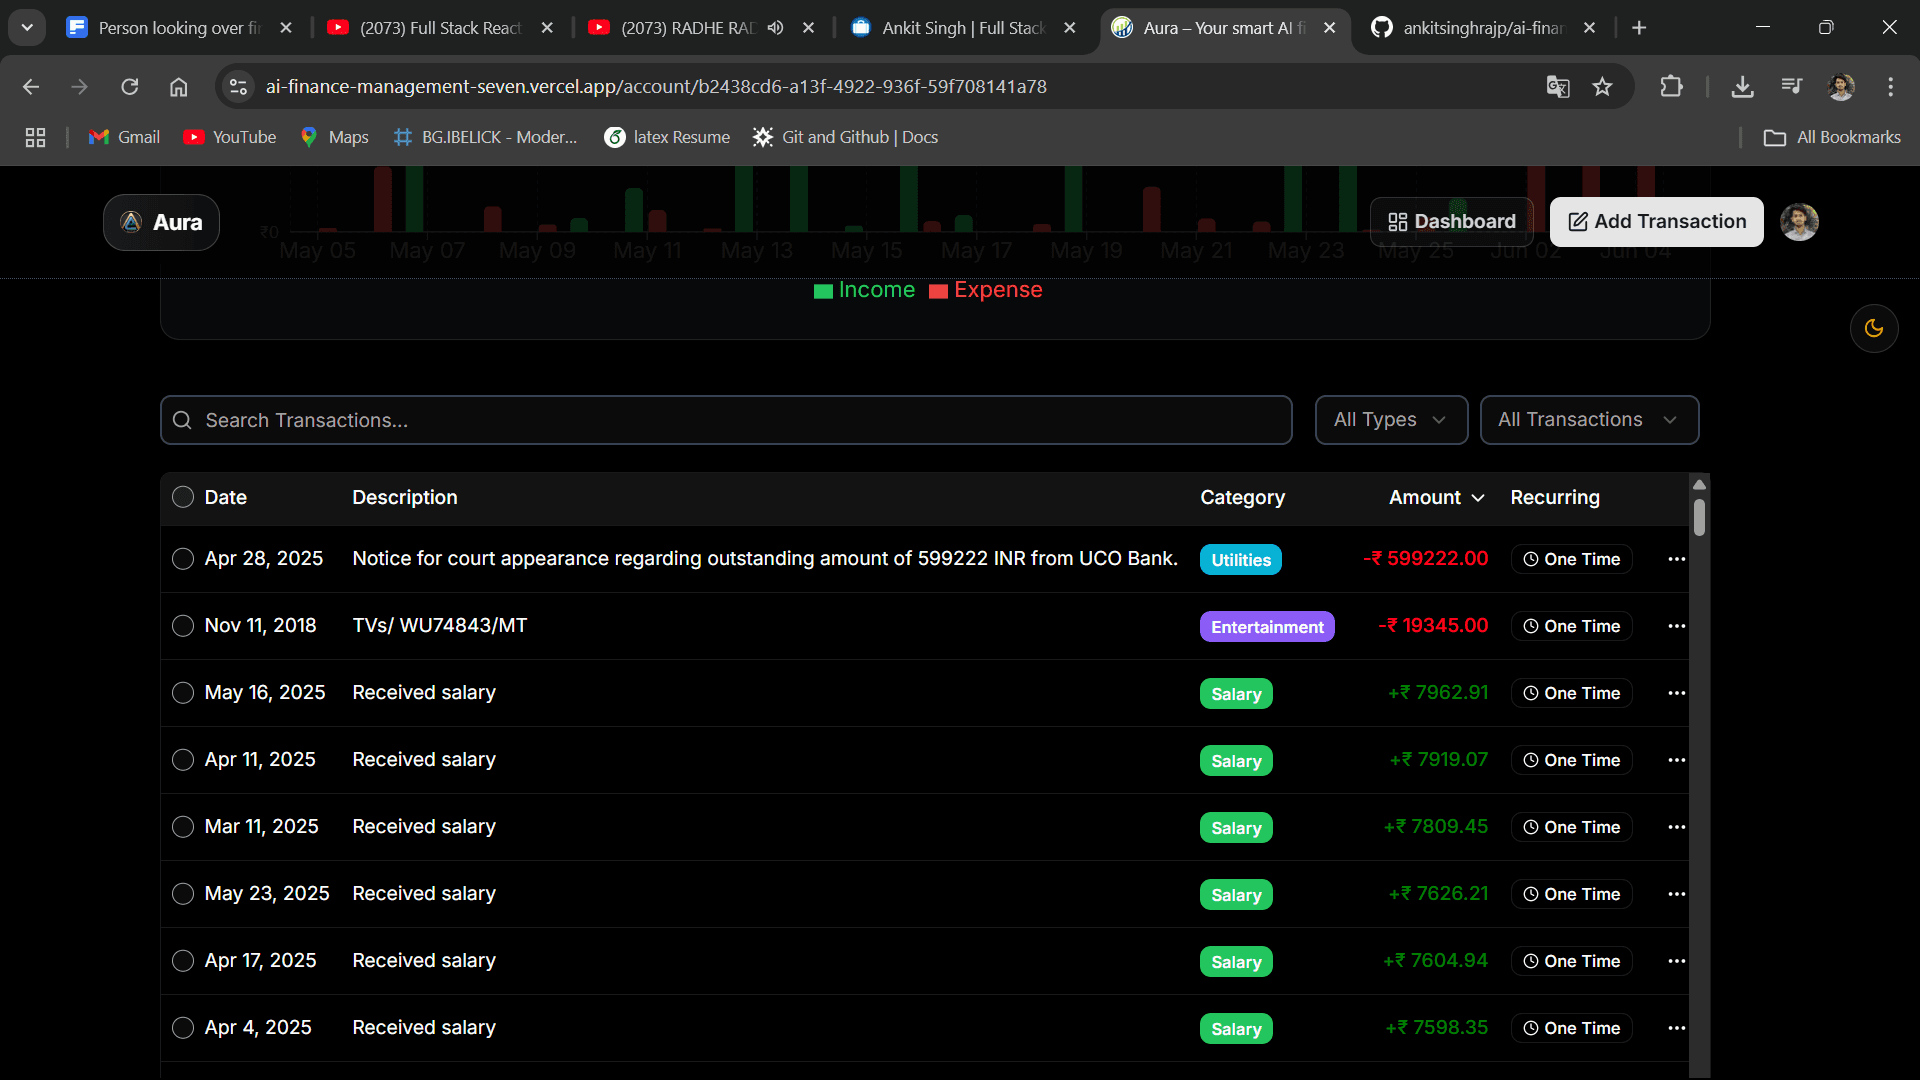Open a new browser tab

coord(1639,28)
